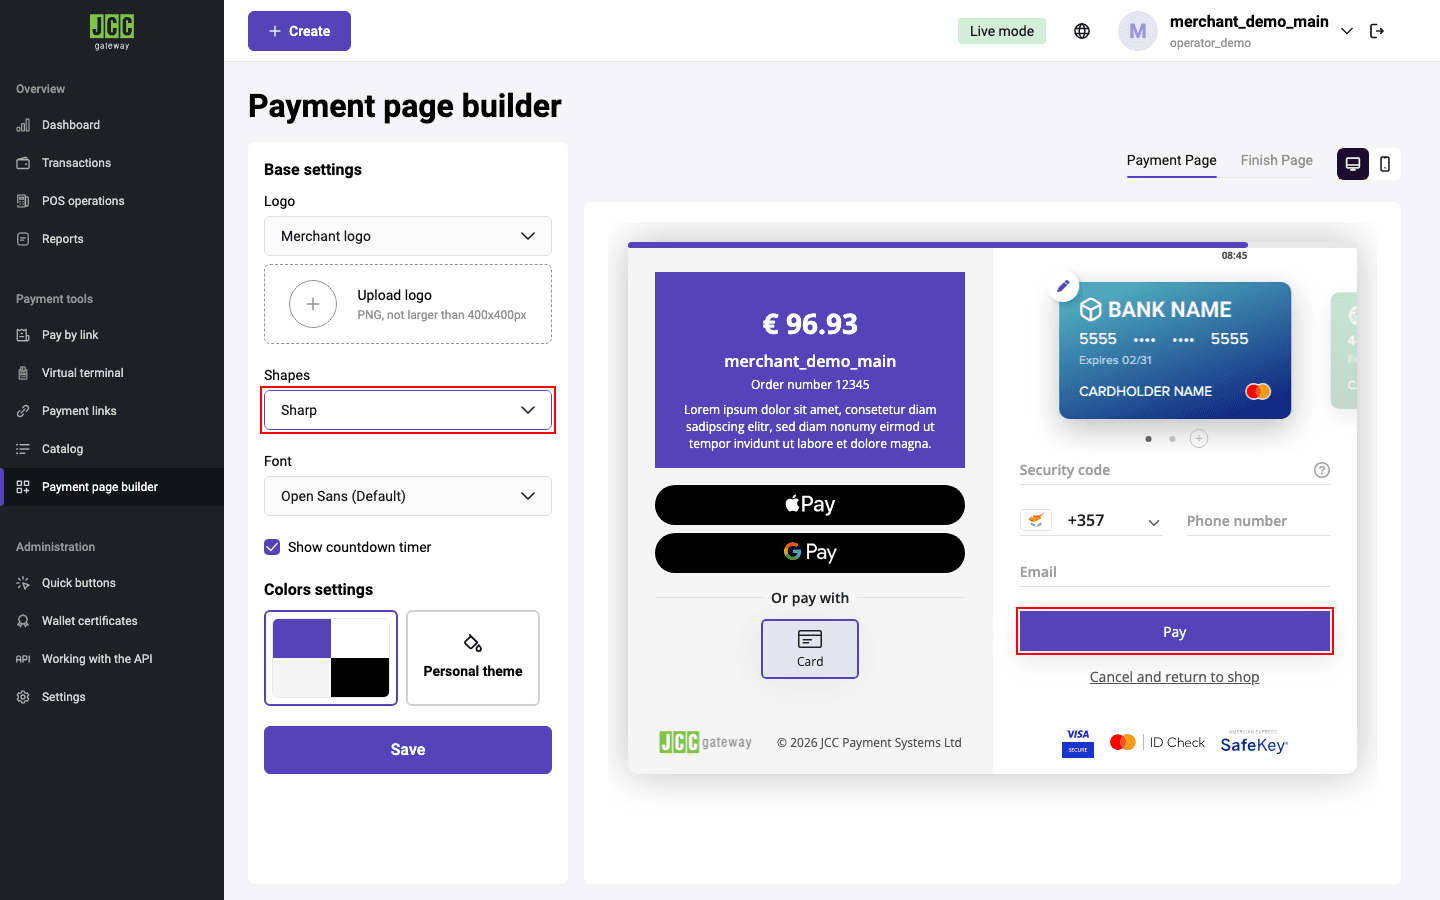Open the Merchant logo dropdown
Image resolution: width=1440 pixels, height=900 pixels.
408,236
